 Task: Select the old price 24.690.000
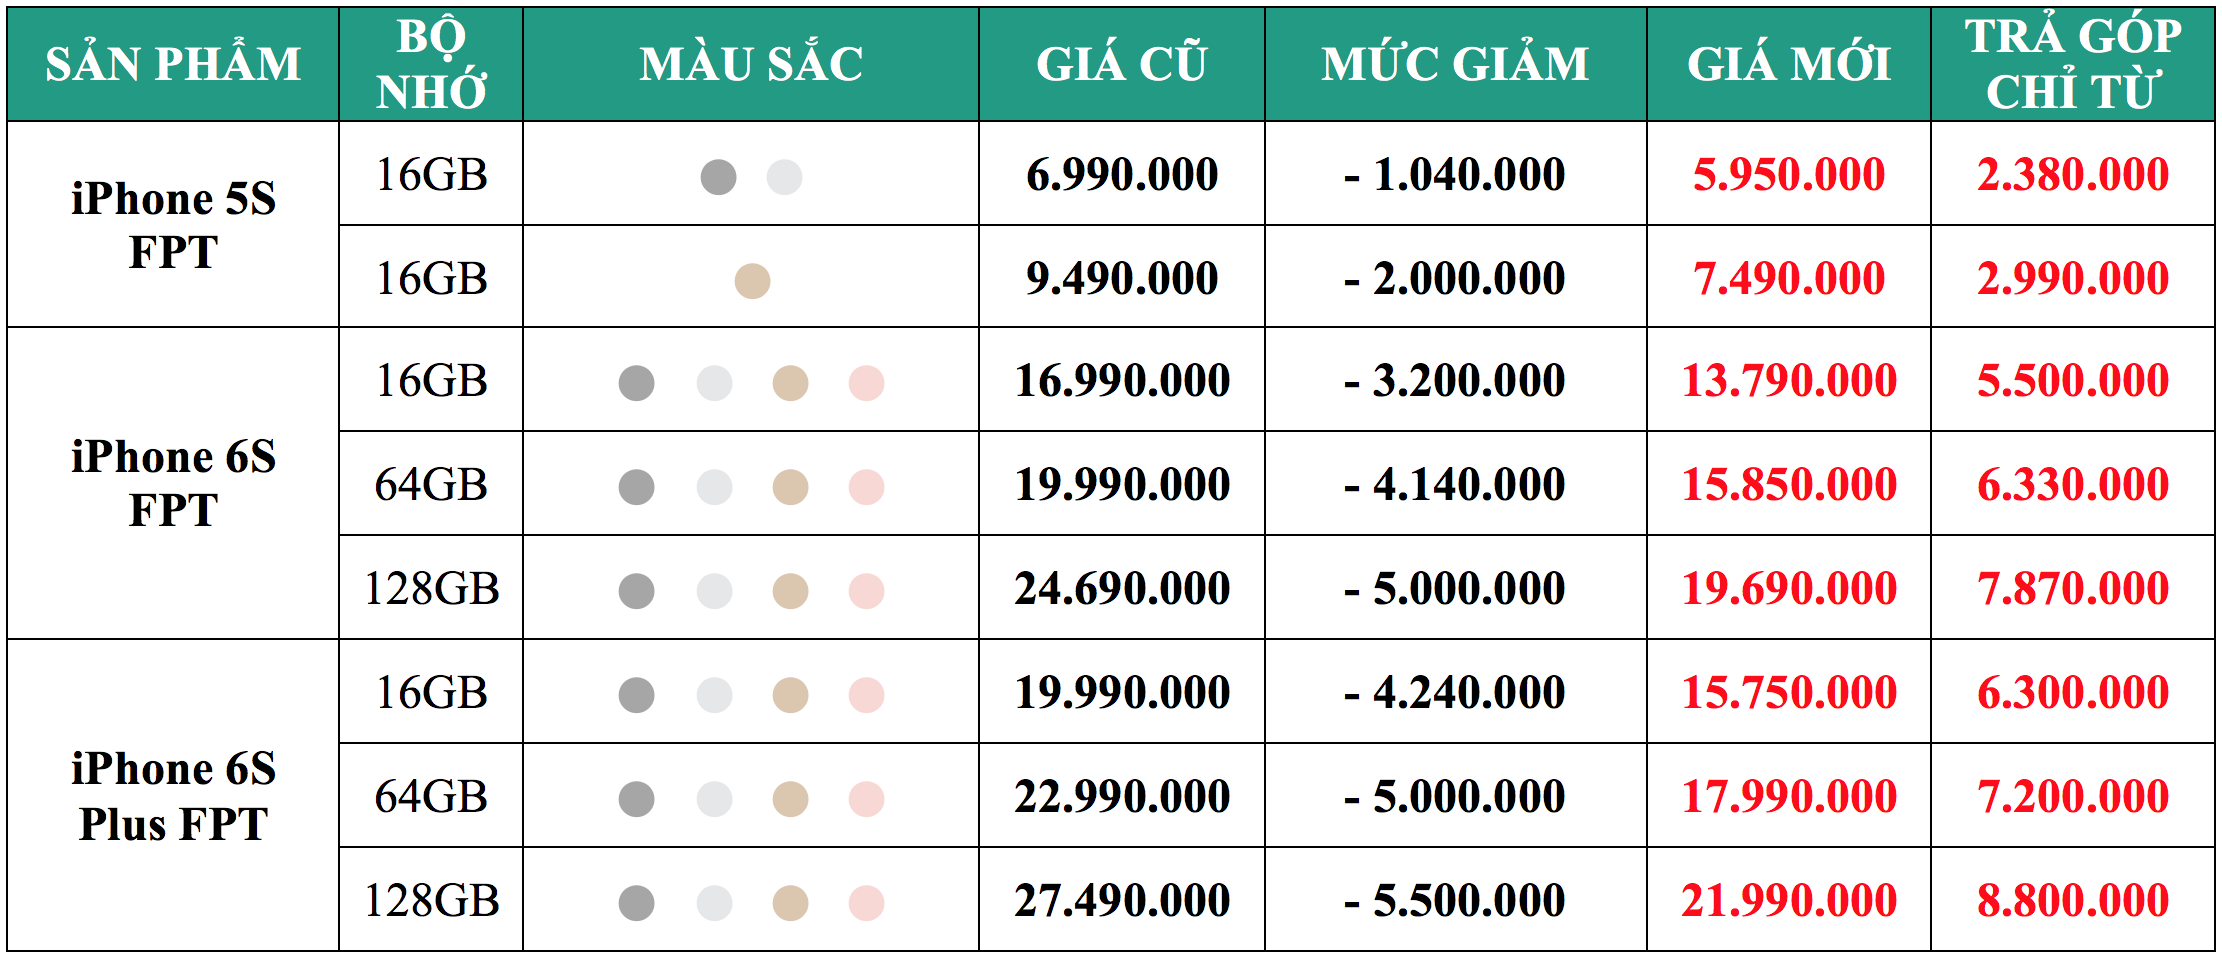coord(1122,588)
